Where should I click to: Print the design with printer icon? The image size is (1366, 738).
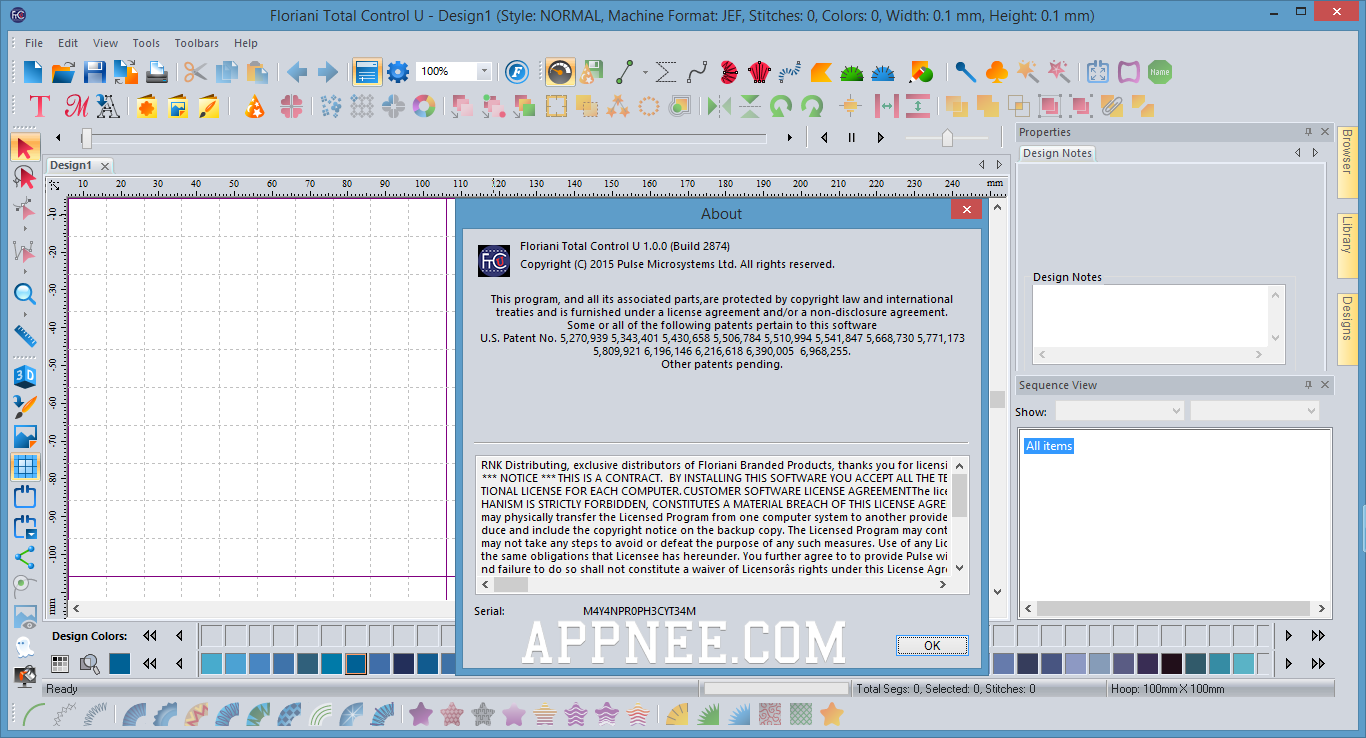pyautogui.click(x=157, y=72)
